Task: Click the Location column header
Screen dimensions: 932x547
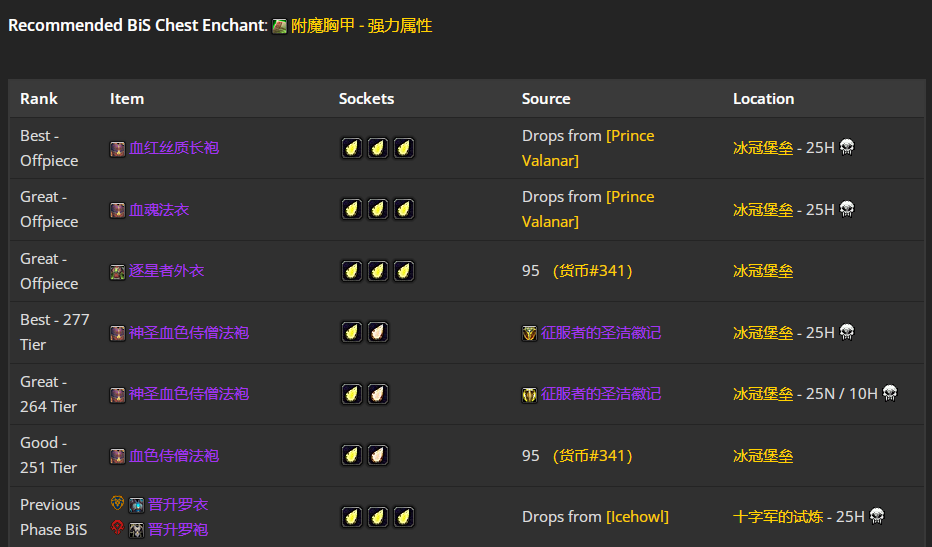Action: tap(763, 99)
